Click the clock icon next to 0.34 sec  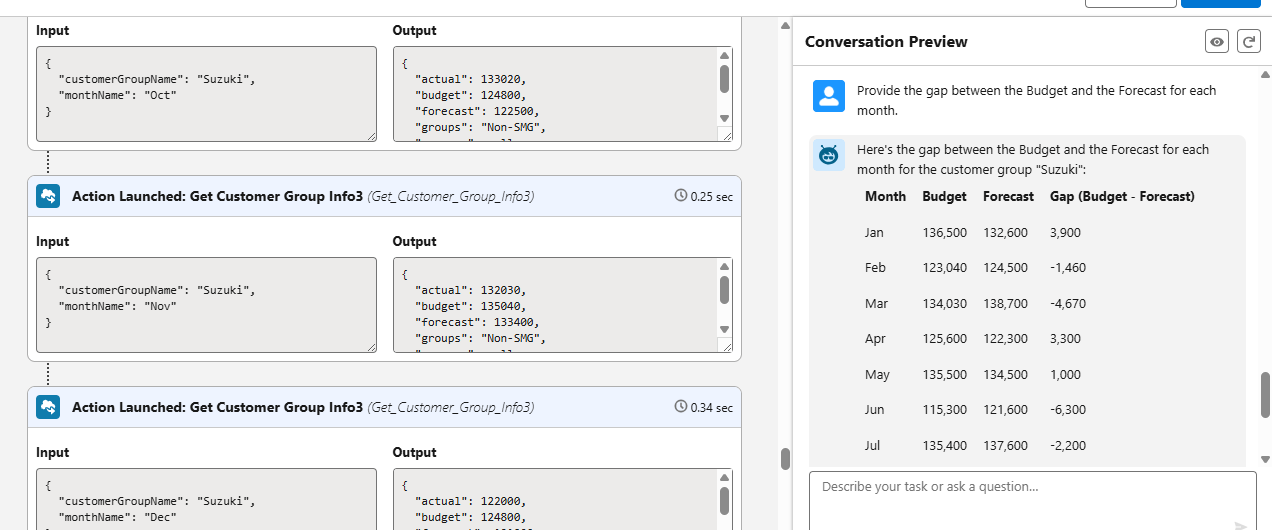[681, 407]
